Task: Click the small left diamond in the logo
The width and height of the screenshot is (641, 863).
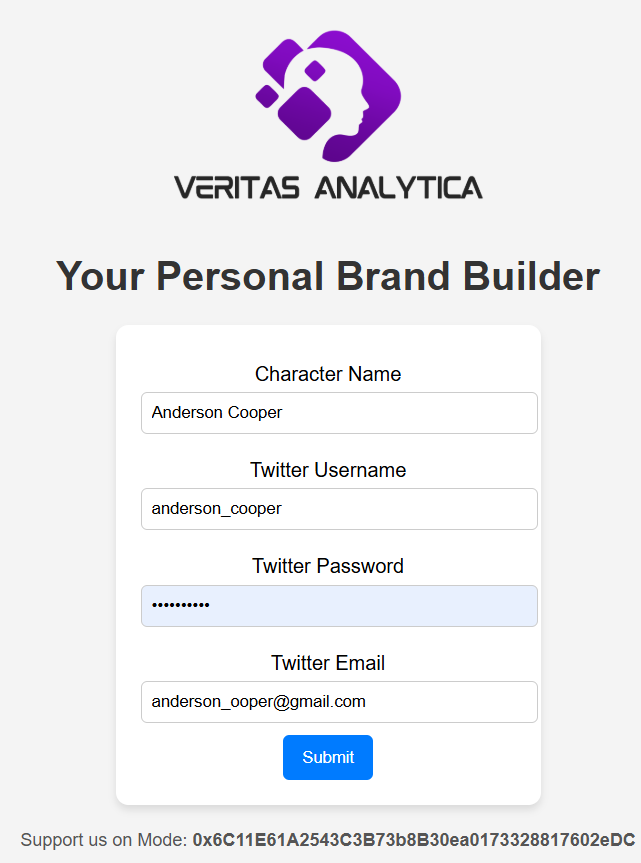Action: [267, 95]
